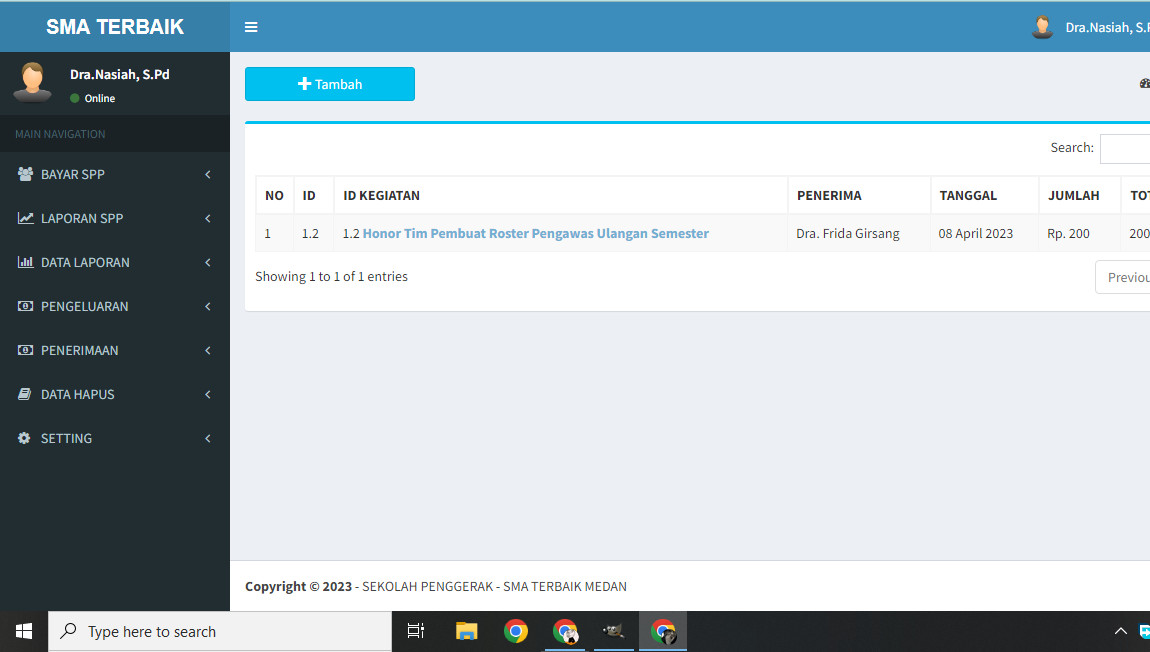Screen dimensions: 1150x652
Task: Sort the table by Penerima column
Action: 829,195
